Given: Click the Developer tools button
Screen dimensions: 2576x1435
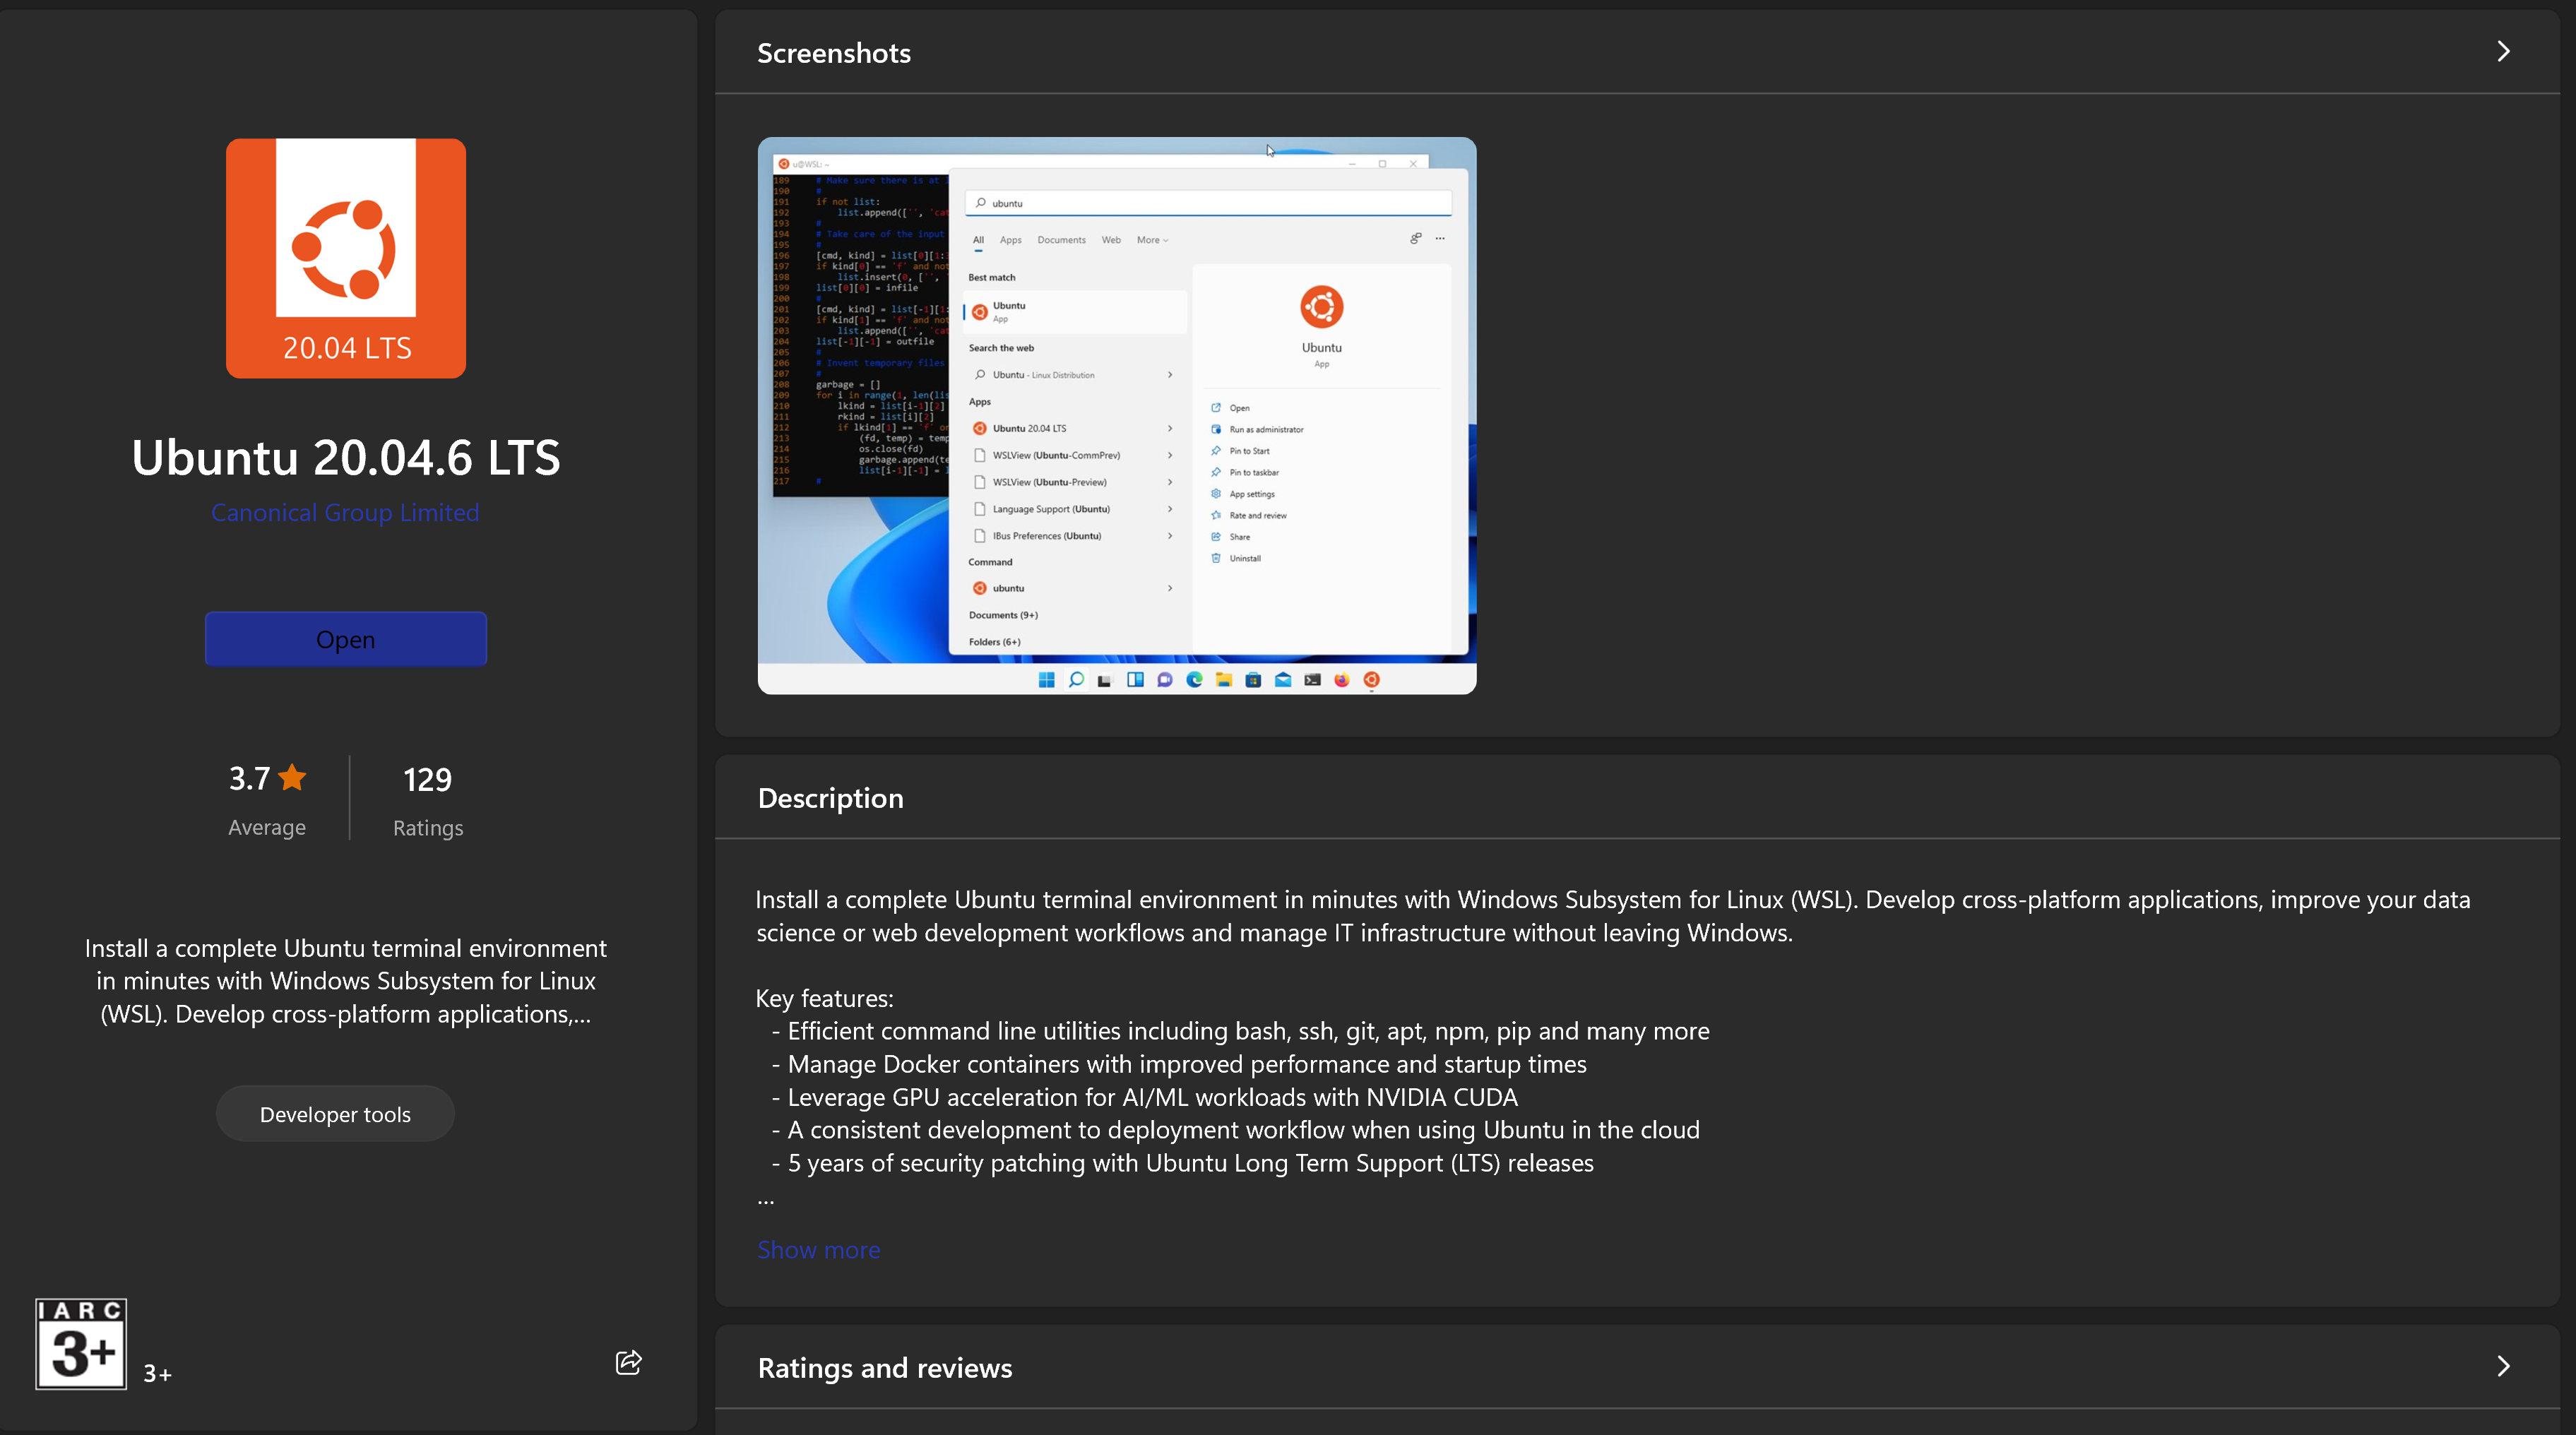Looking at the screenshot, I should pyautogui.click(x=335, y=1113).
